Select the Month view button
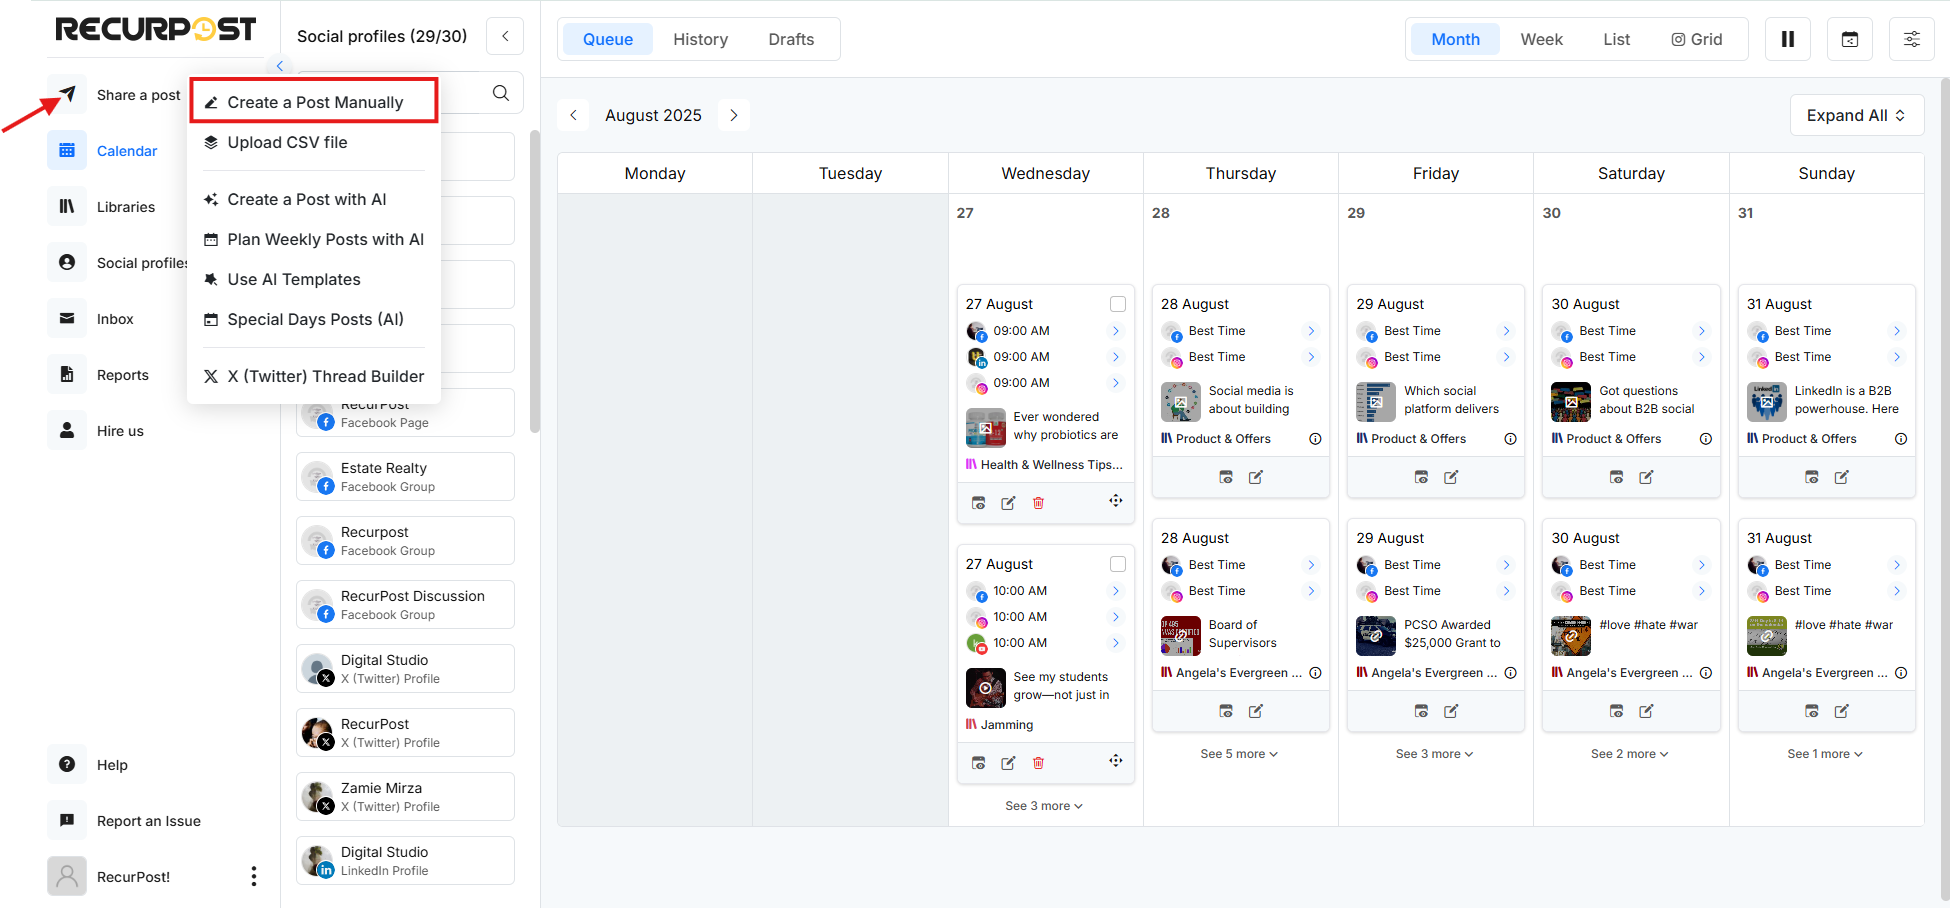The image size is (1950, 908). (1455, 39)
